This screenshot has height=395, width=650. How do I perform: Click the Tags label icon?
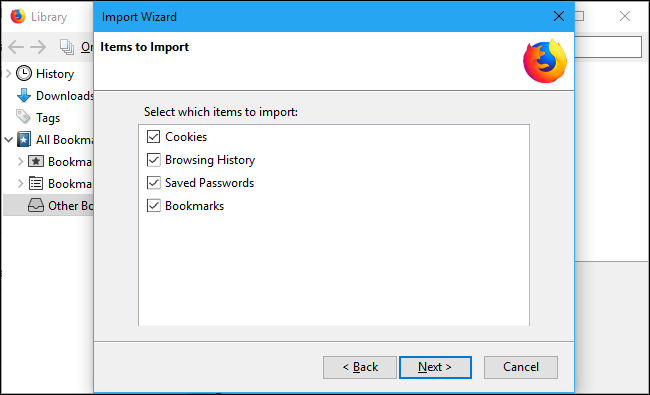[23, 117]
